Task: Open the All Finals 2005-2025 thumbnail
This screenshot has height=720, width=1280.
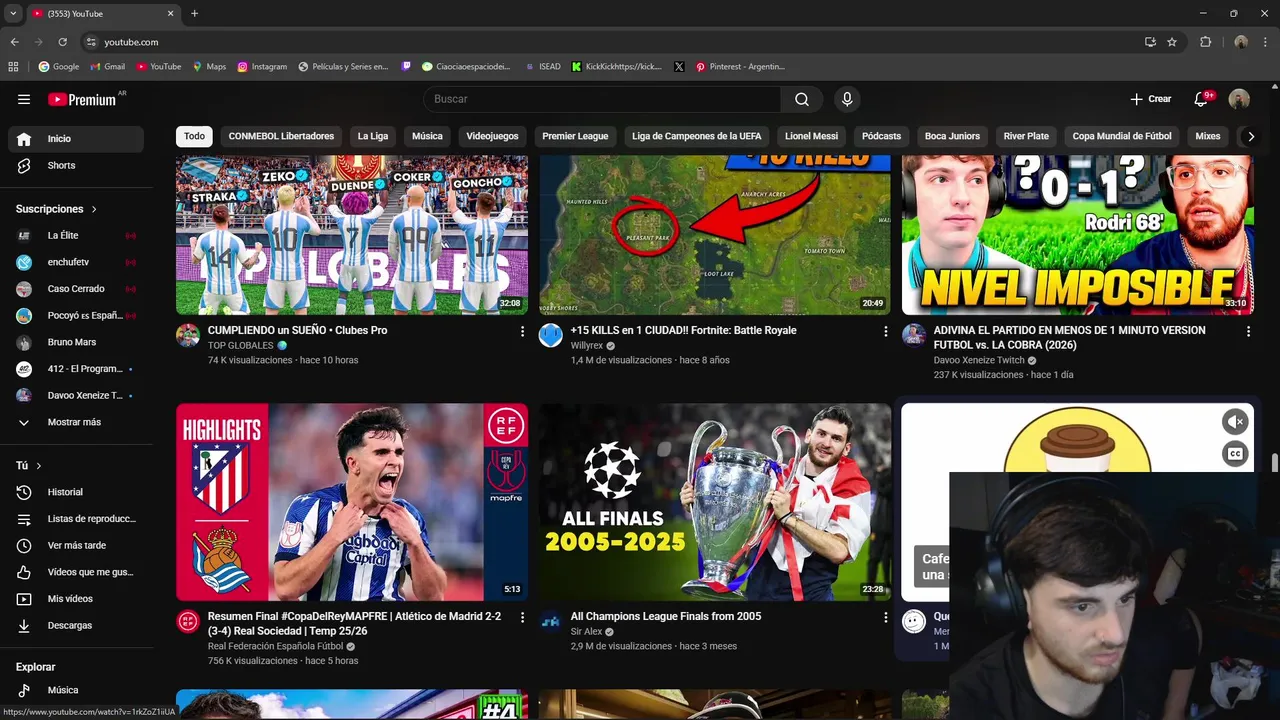Action: pyautogui.click(x=715, y=502)
